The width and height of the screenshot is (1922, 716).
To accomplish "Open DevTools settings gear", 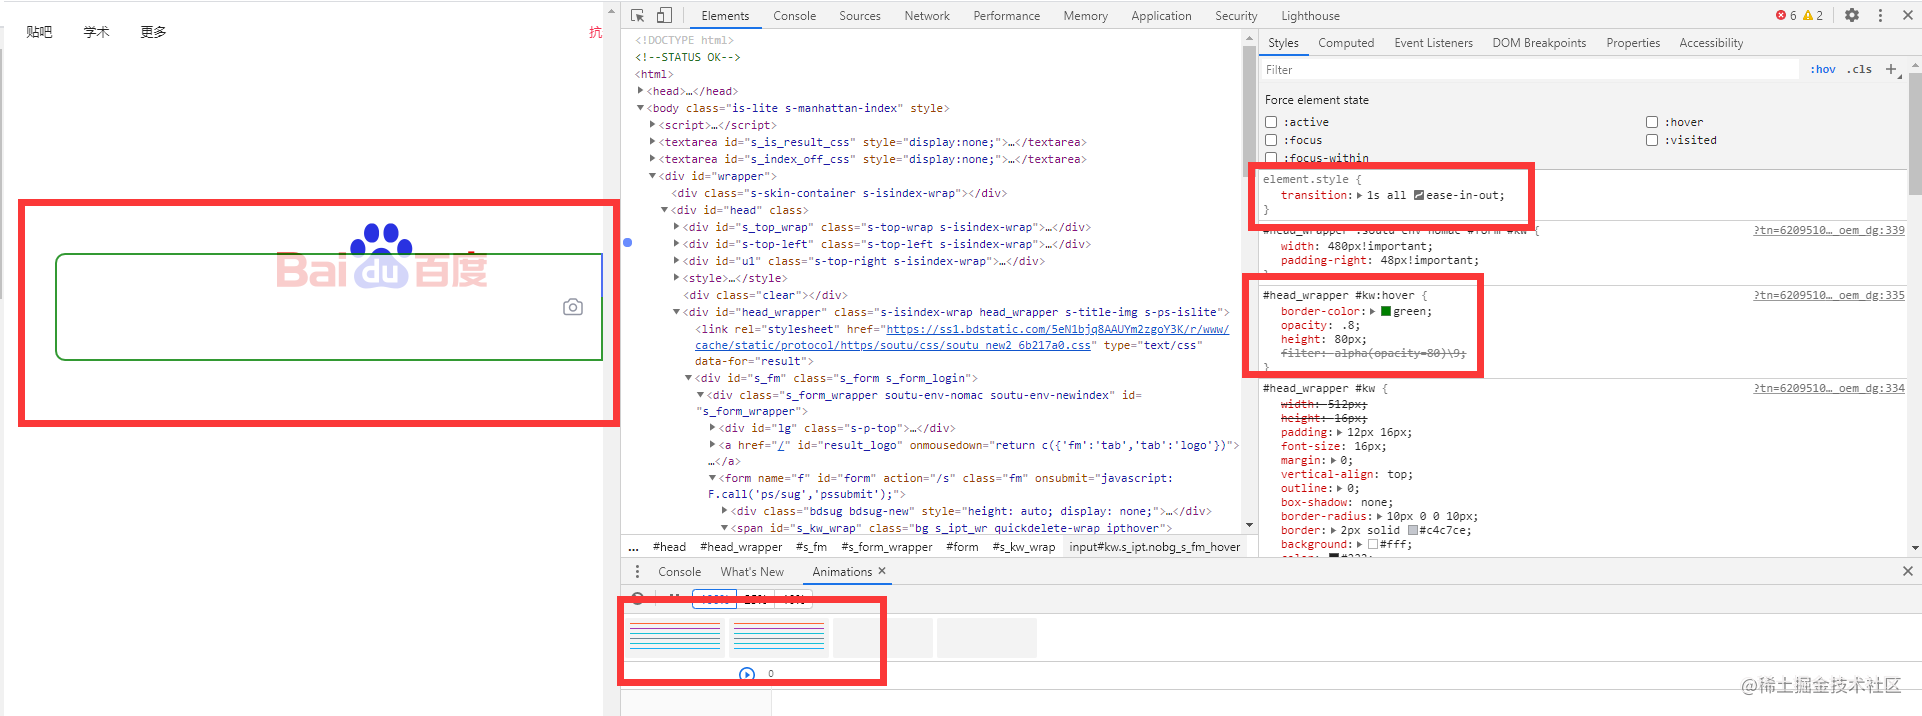I will point(1852,15).
